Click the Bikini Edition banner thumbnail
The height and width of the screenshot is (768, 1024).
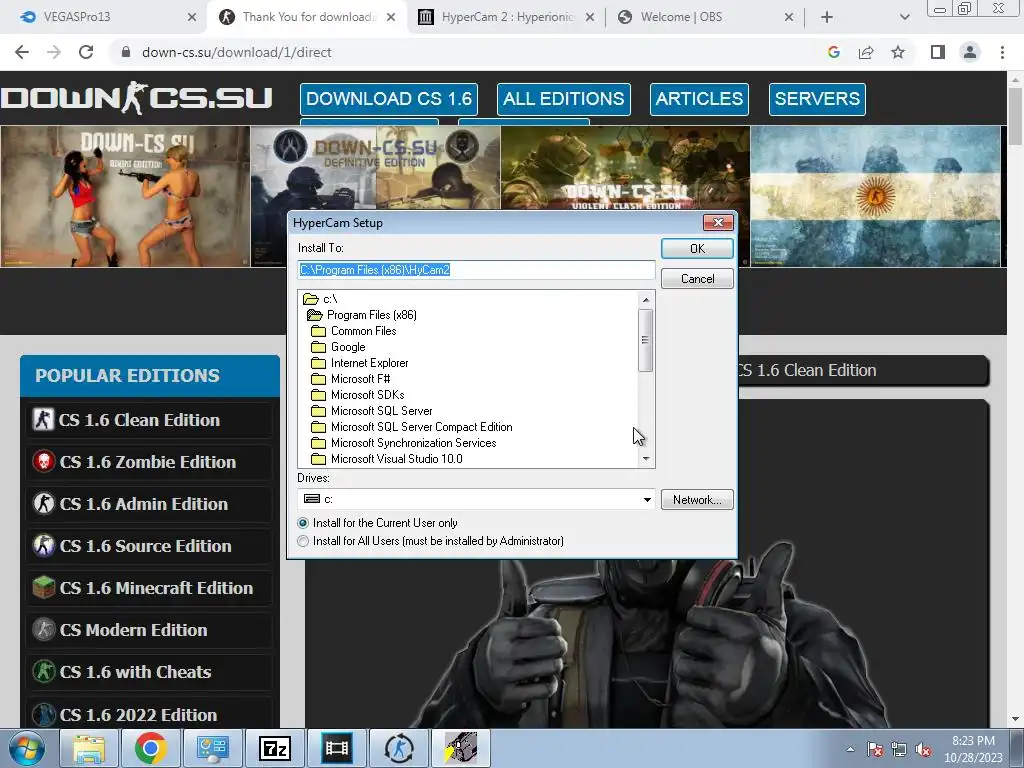pyautogui.click(x=125, y=196)
